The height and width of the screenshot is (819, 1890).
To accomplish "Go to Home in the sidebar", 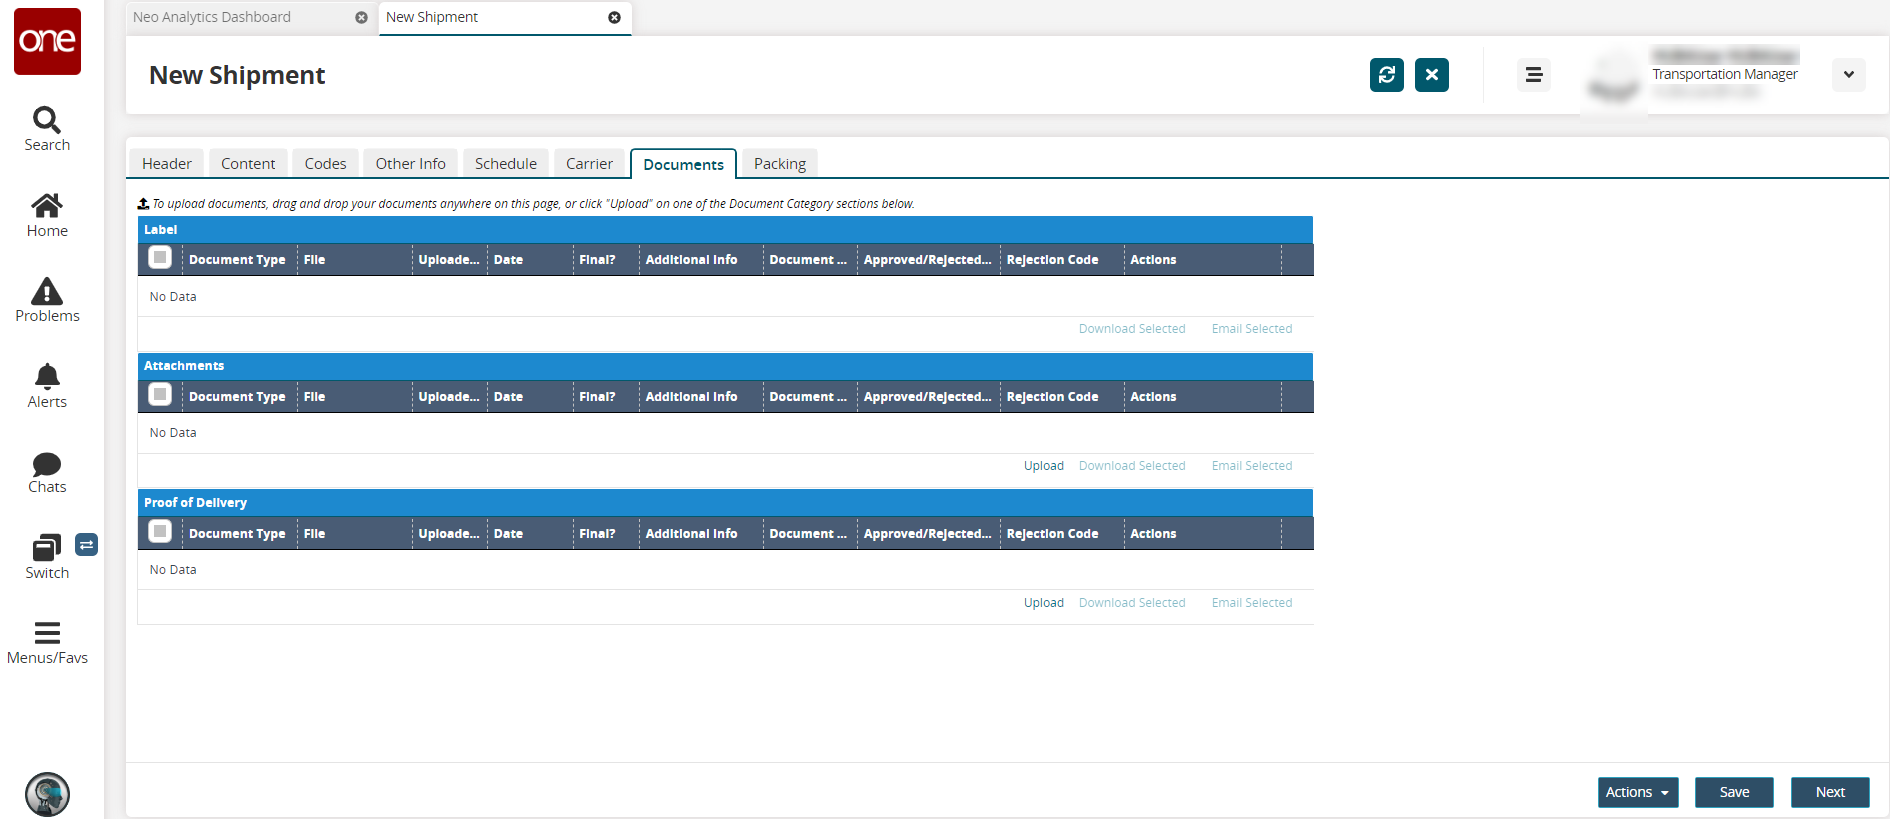I will 47,206.
